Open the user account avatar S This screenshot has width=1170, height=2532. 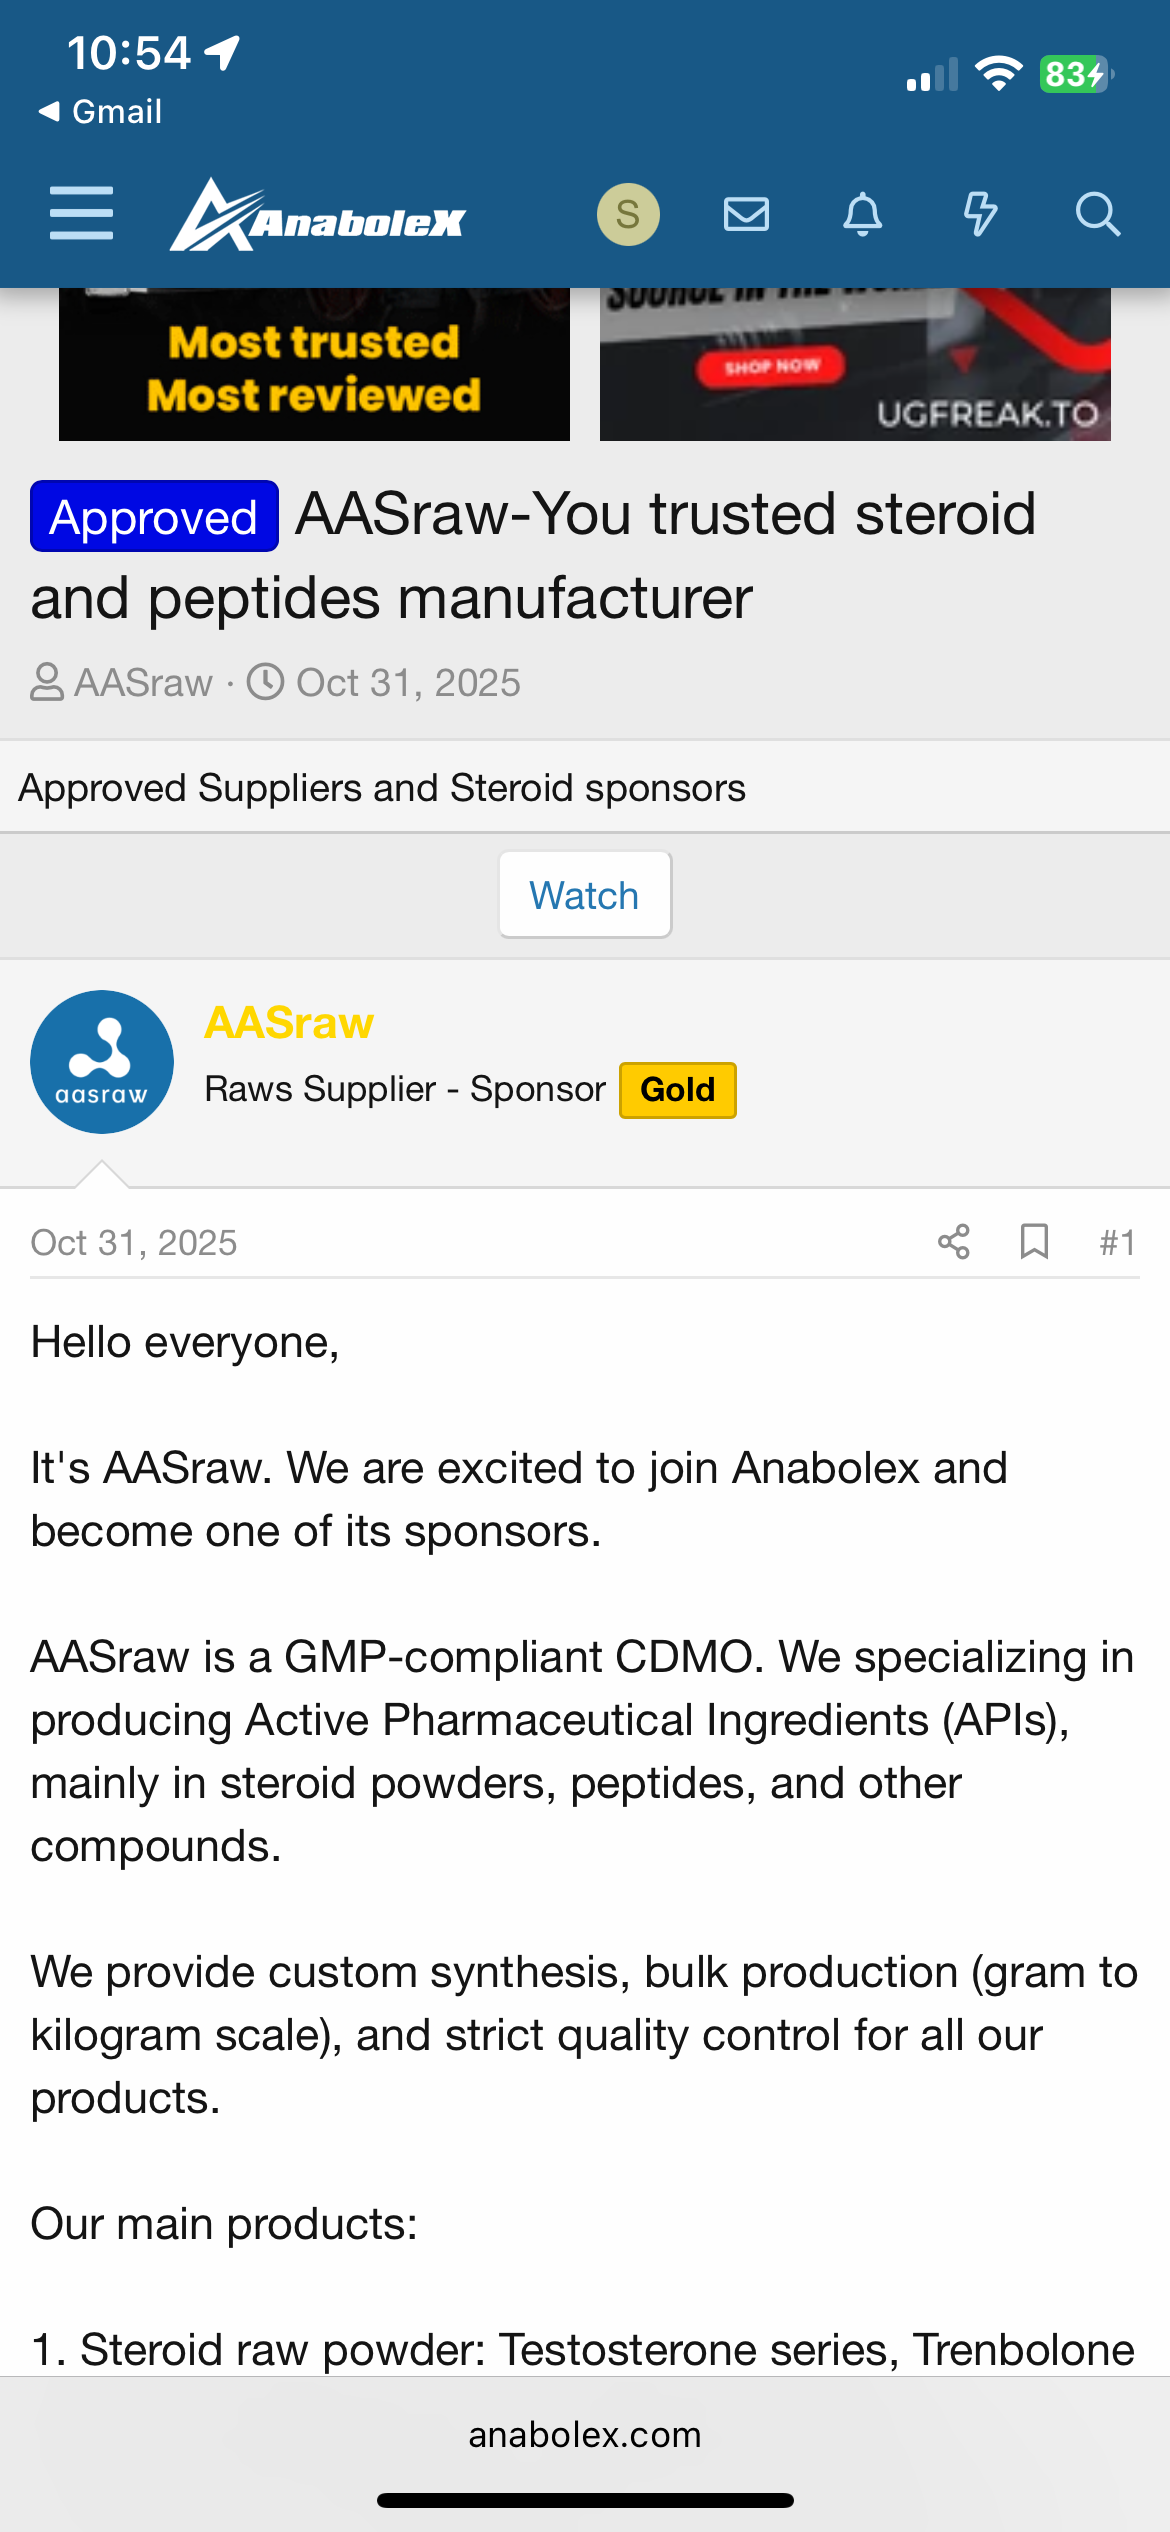(x=628, y=214)
